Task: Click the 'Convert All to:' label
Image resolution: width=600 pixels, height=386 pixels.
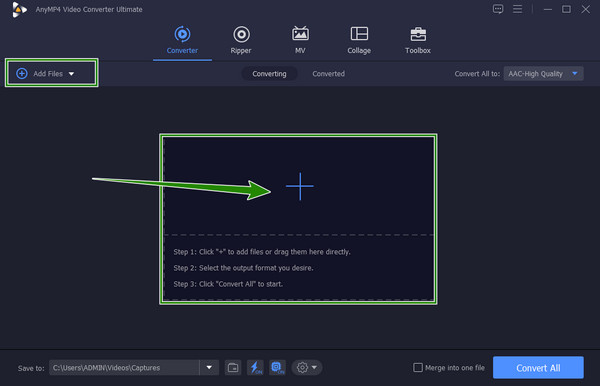Action: point(477,74)
